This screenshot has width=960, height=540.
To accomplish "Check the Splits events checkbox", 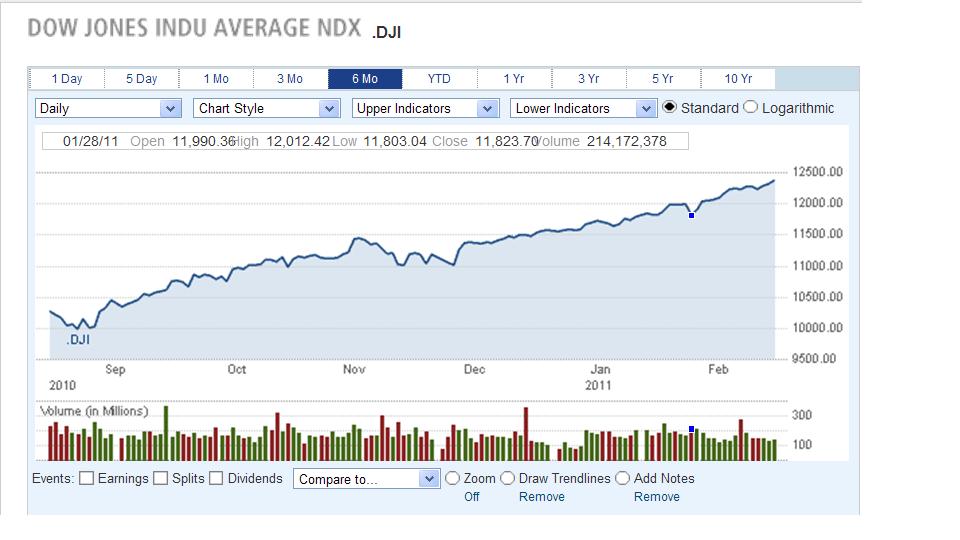I will (161, 478).
